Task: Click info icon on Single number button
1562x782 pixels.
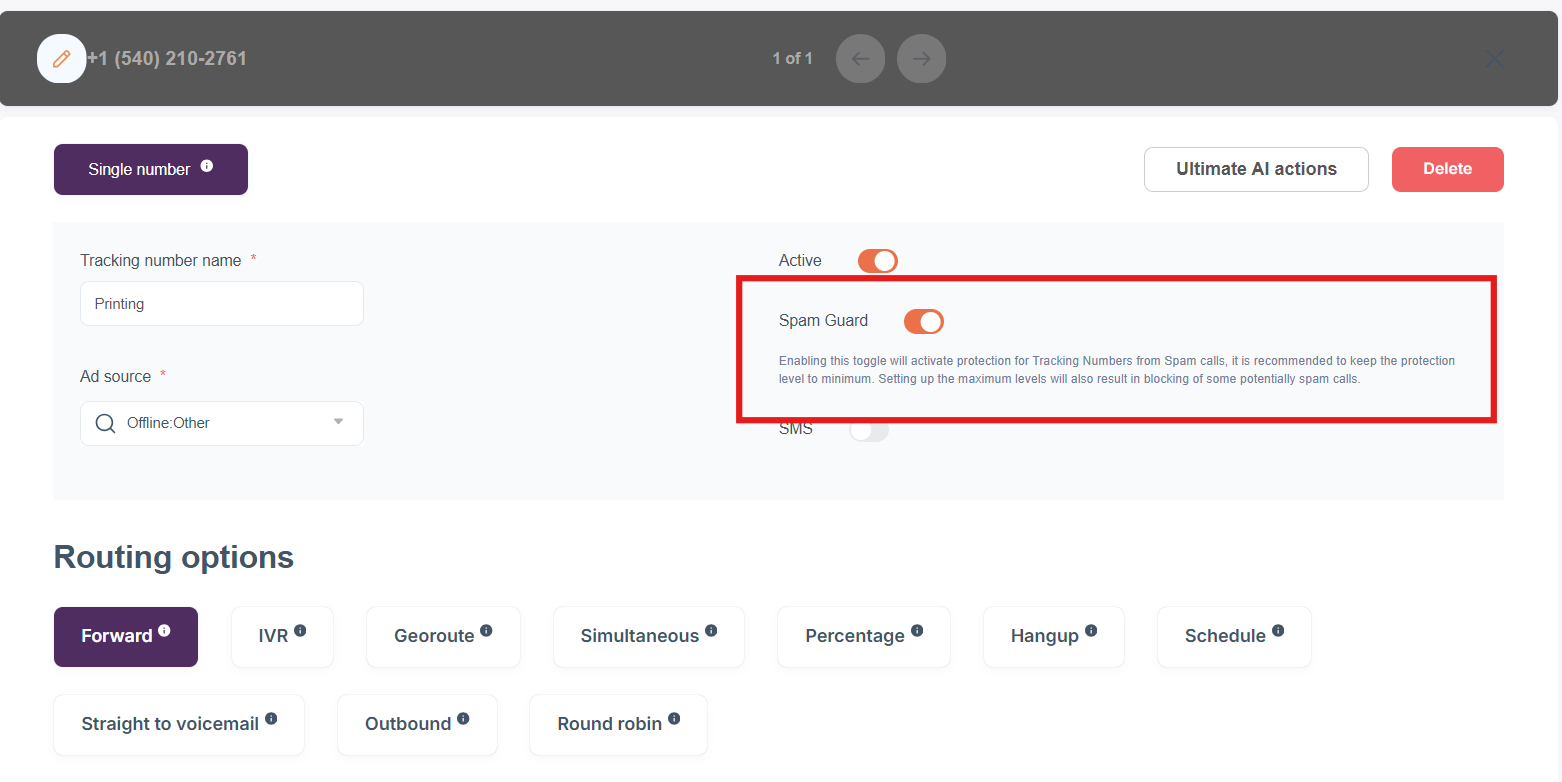Action: 207,166
